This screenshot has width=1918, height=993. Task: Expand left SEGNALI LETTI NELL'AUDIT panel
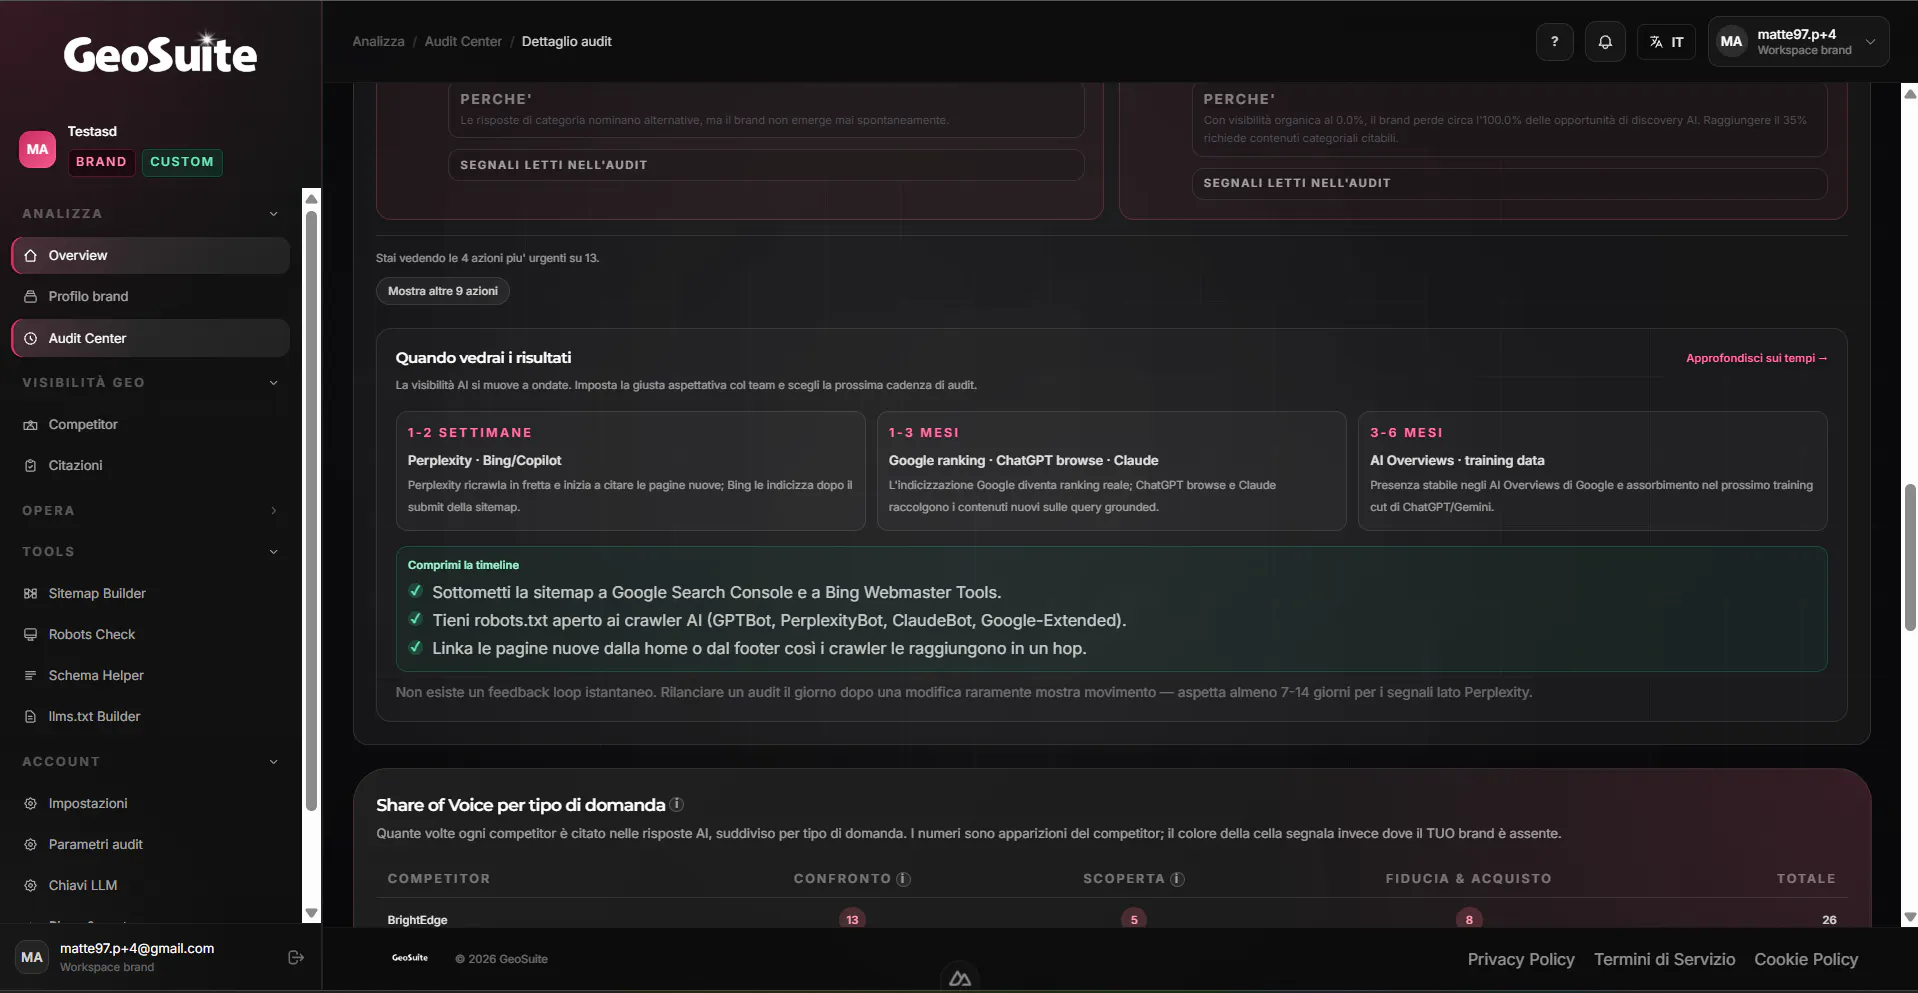pos(766,165)
